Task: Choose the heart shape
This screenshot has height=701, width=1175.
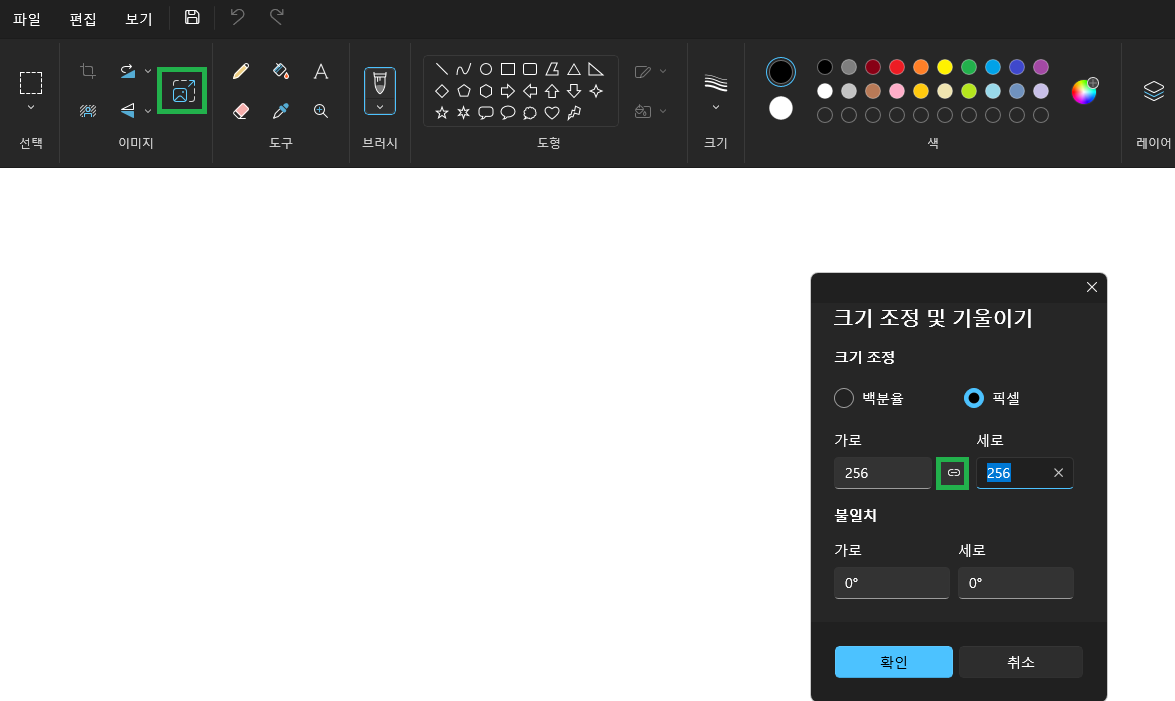Action: point(552,112)
